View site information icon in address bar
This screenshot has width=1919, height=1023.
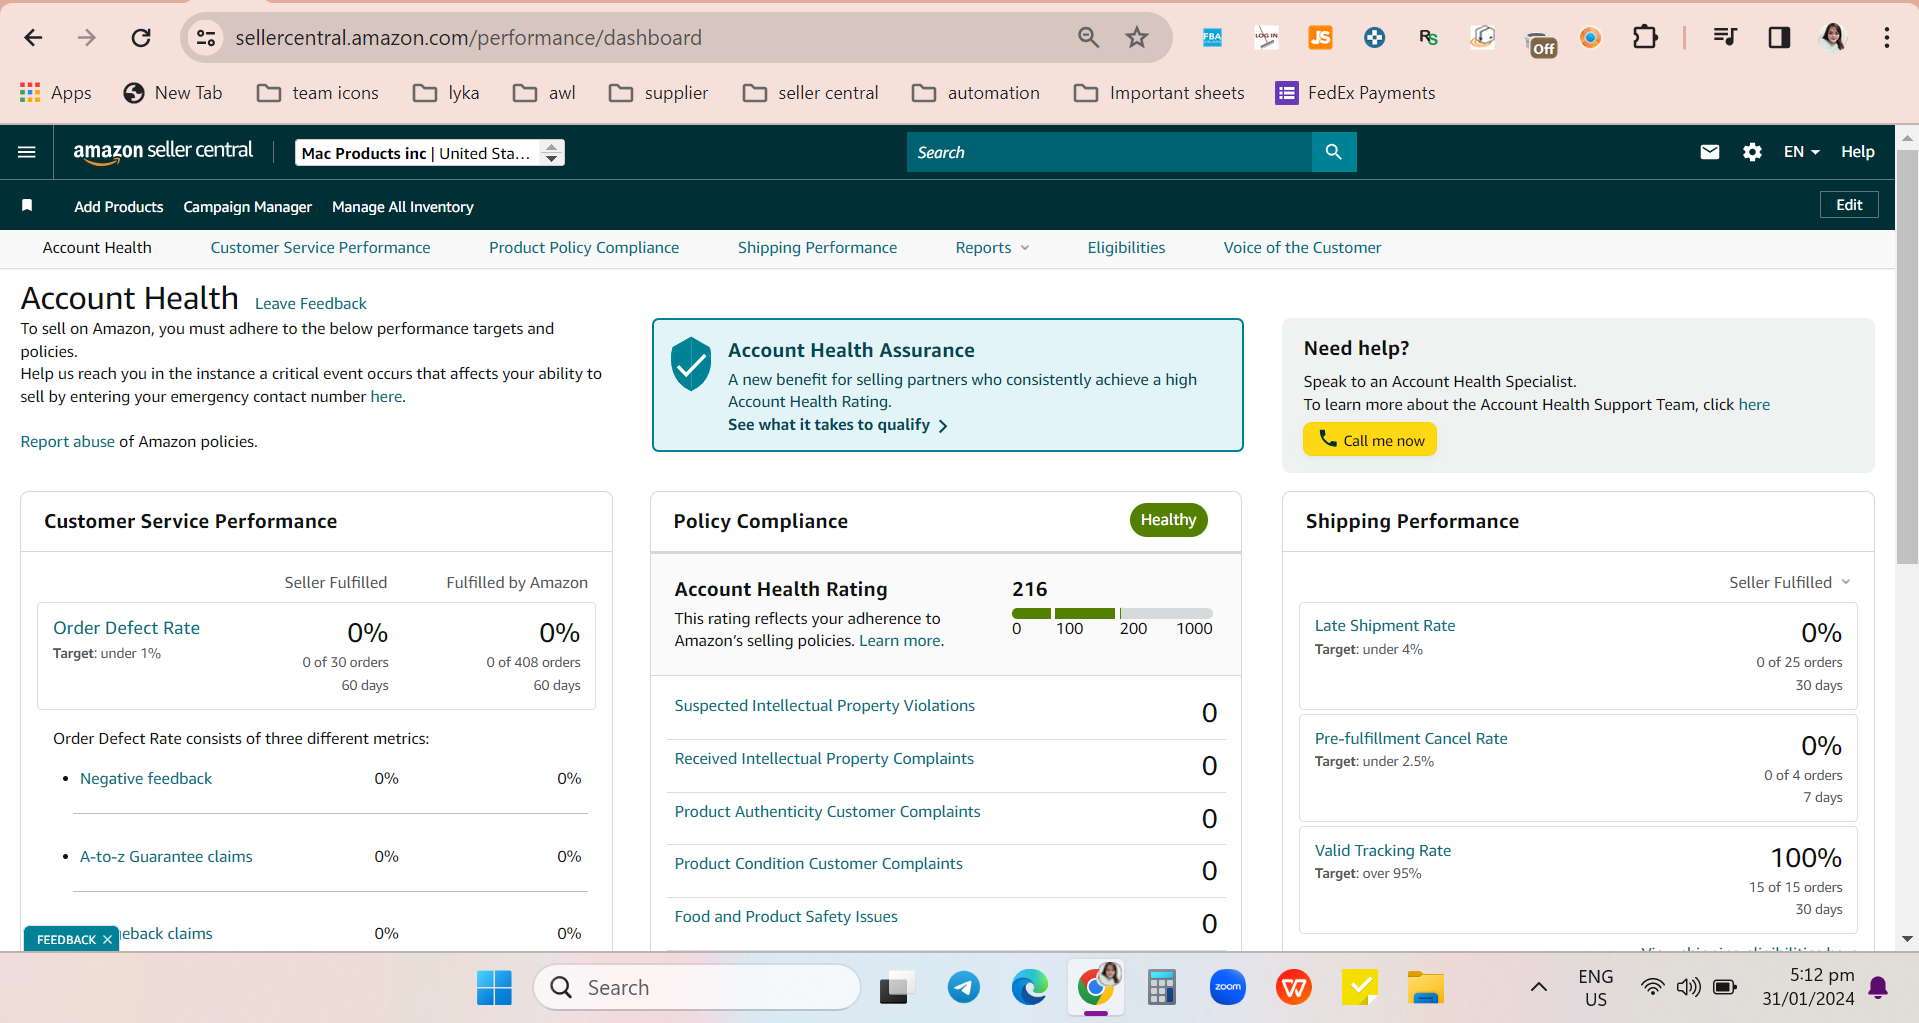[x=206, y=38]
